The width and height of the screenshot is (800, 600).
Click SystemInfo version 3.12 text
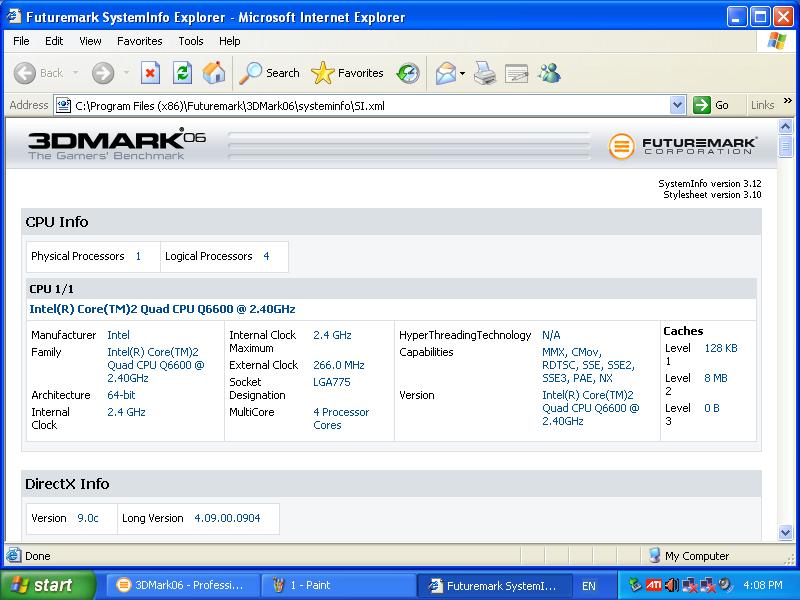tap(709, 184)
